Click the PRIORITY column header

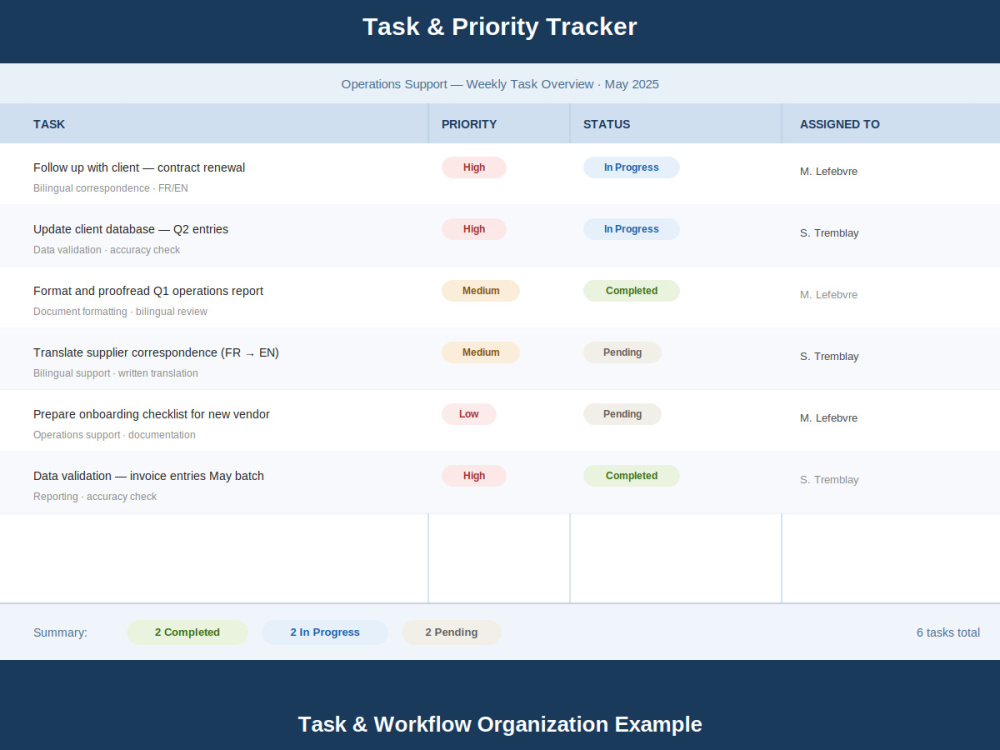(469, 124)
